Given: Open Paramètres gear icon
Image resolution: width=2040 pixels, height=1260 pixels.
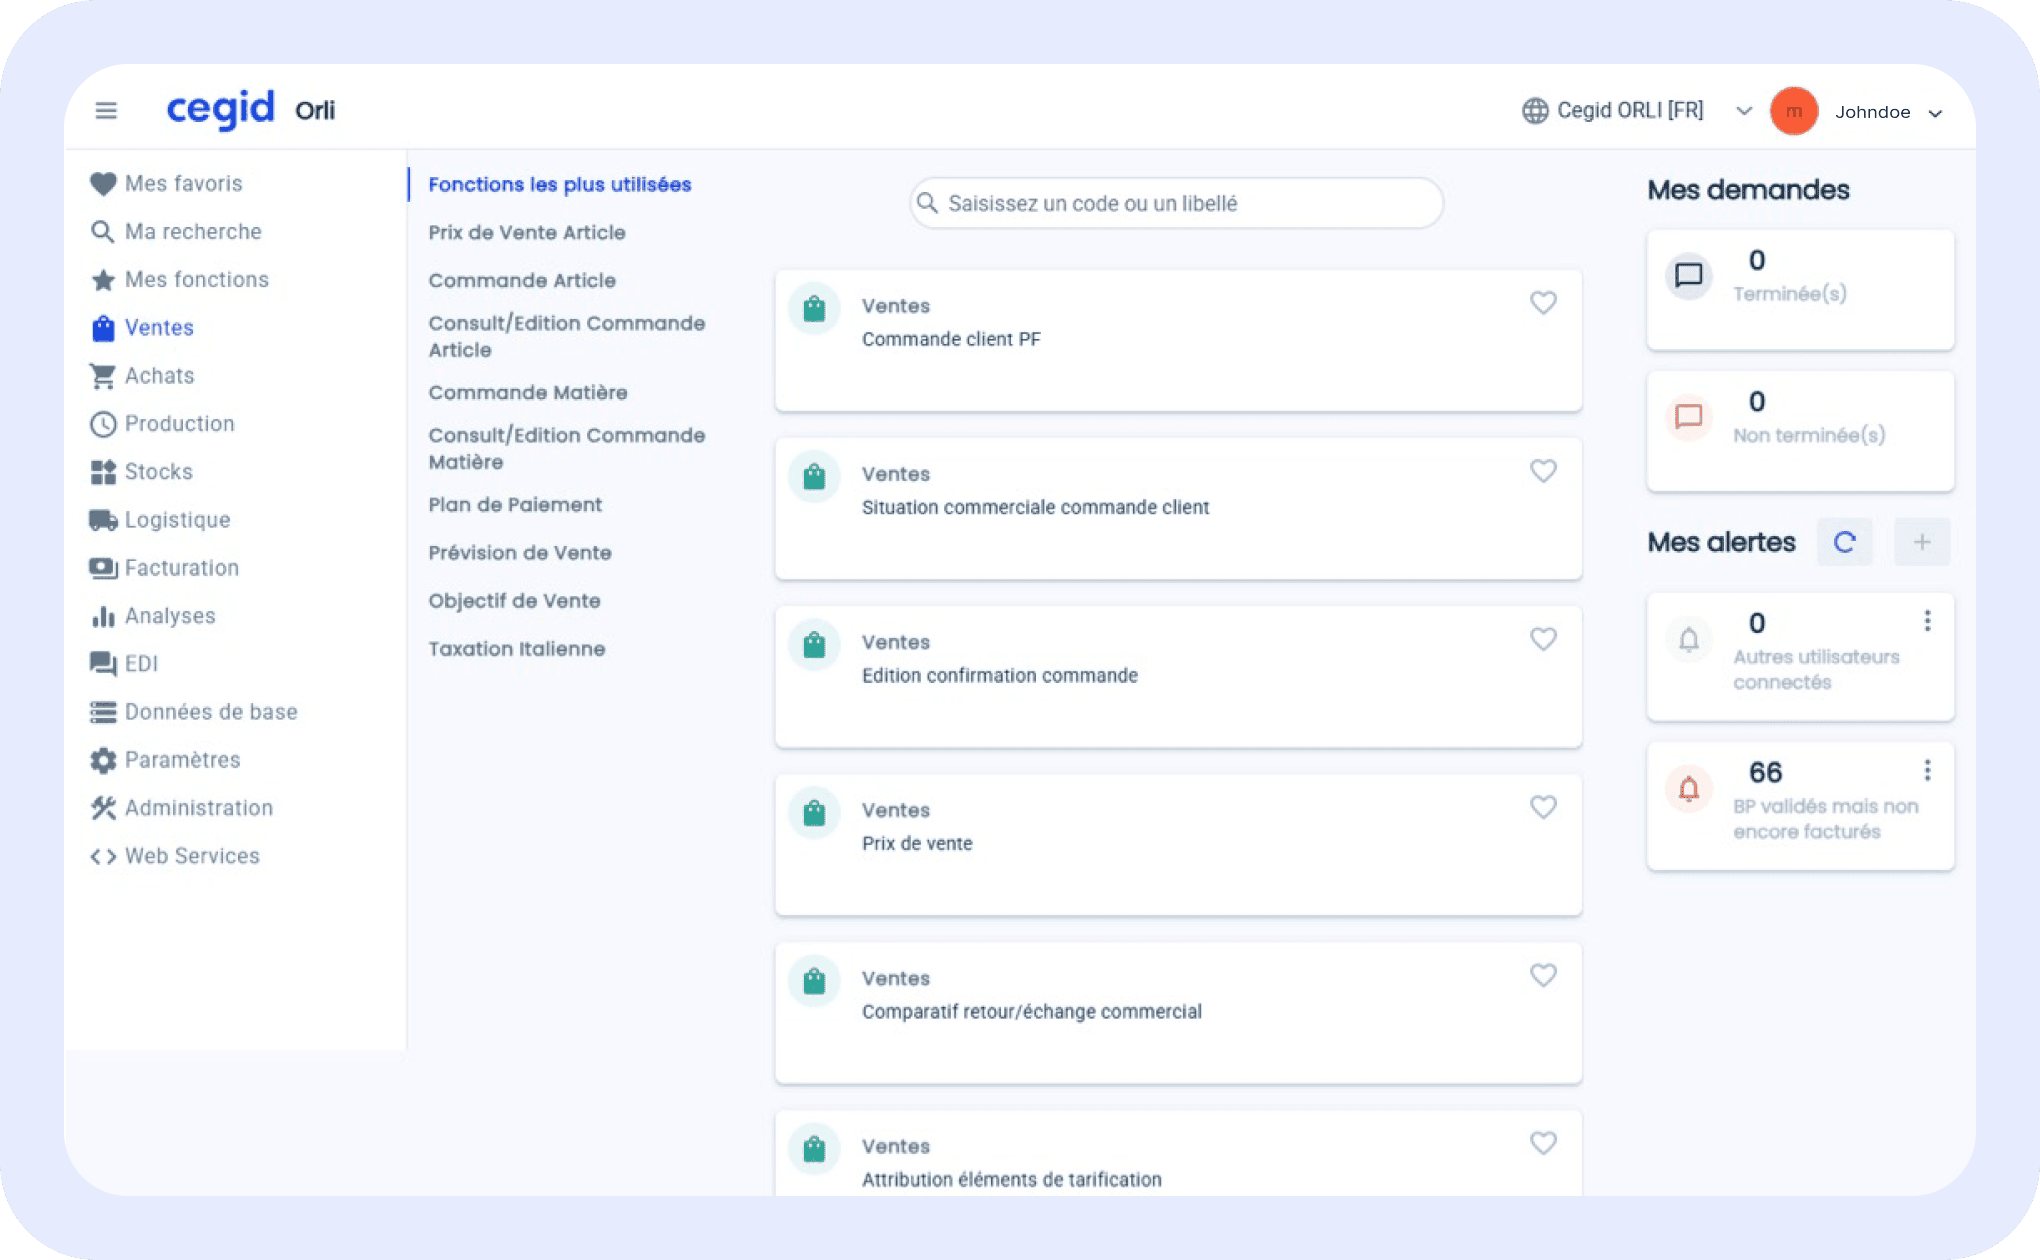Looking at the screenshot, I should pyautogui.click(x=103, y=760).
